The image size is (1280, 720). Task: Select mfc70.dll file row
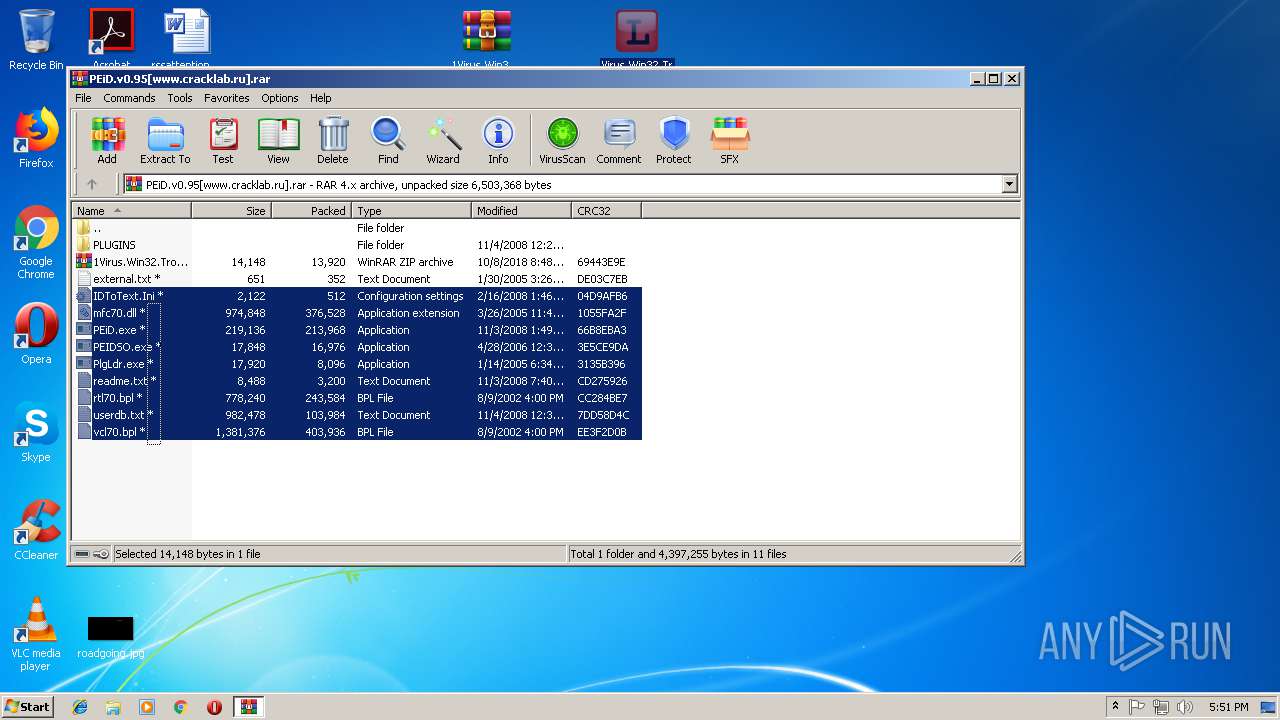tap(357, 313)
